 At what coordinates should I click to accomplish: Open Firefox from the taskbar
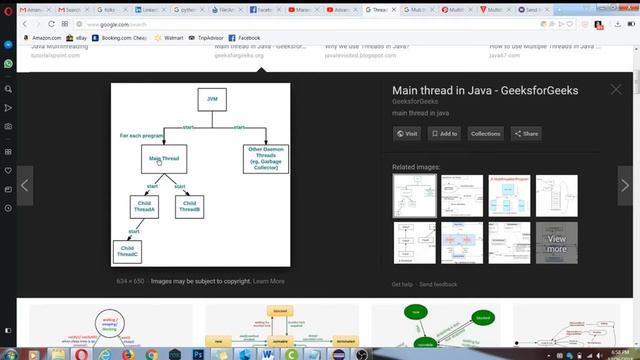(x=128, y=354)
